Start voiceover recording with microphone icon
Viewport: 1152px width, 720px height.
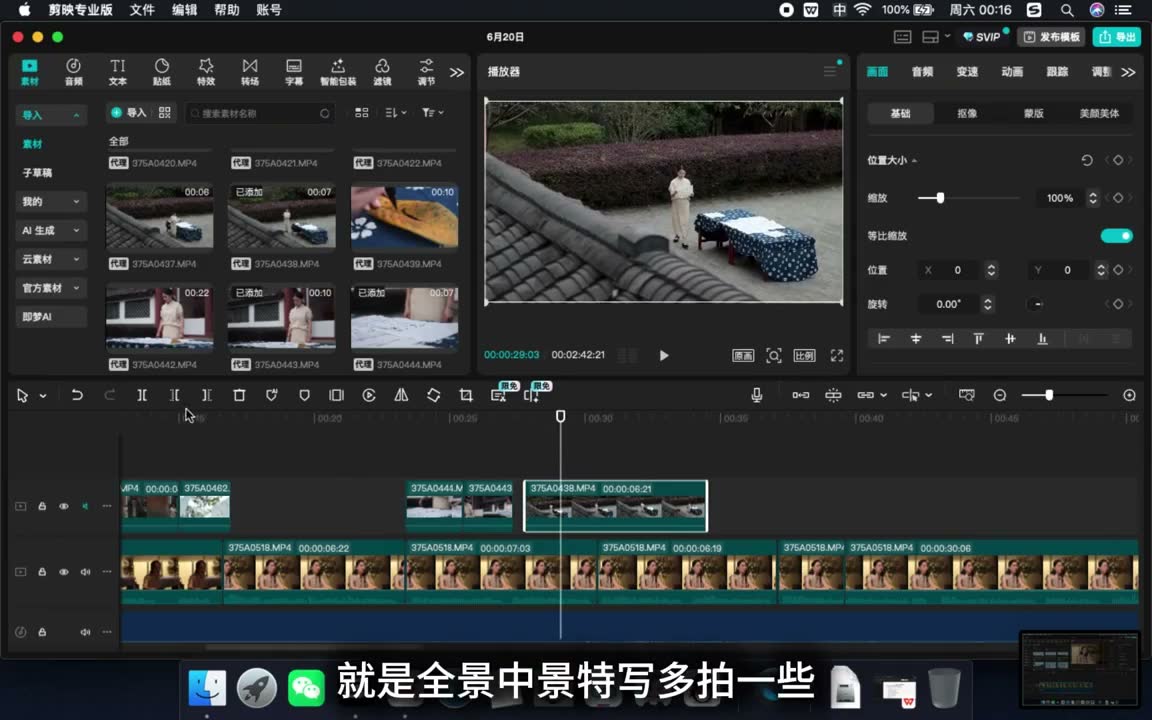pyautogui.click(x=756, y=395)
